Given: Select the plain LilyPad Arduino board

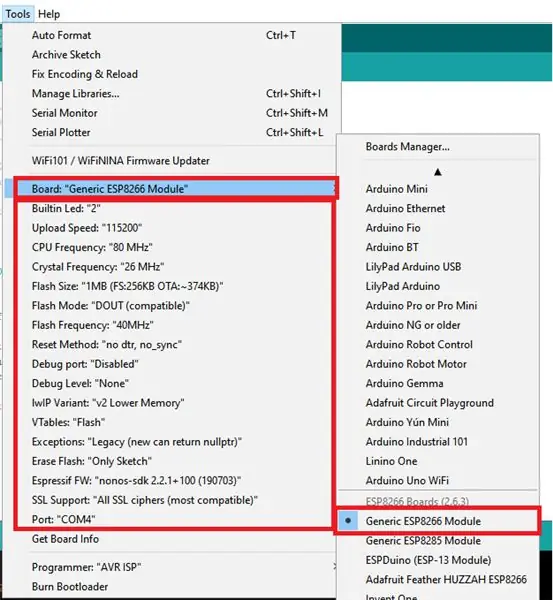Looking at the screenshot, I should tap(438, 286).
